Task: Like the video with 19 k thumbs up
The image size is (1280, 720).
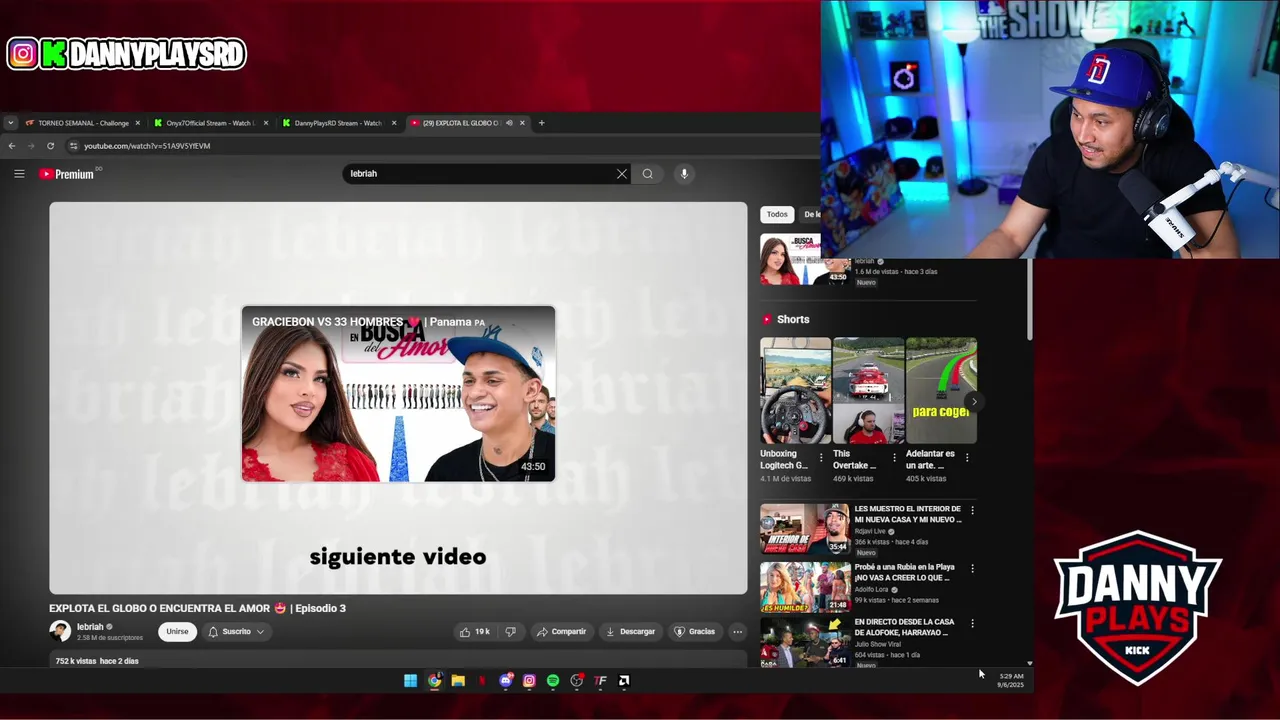Action: [x=474, y=632]
